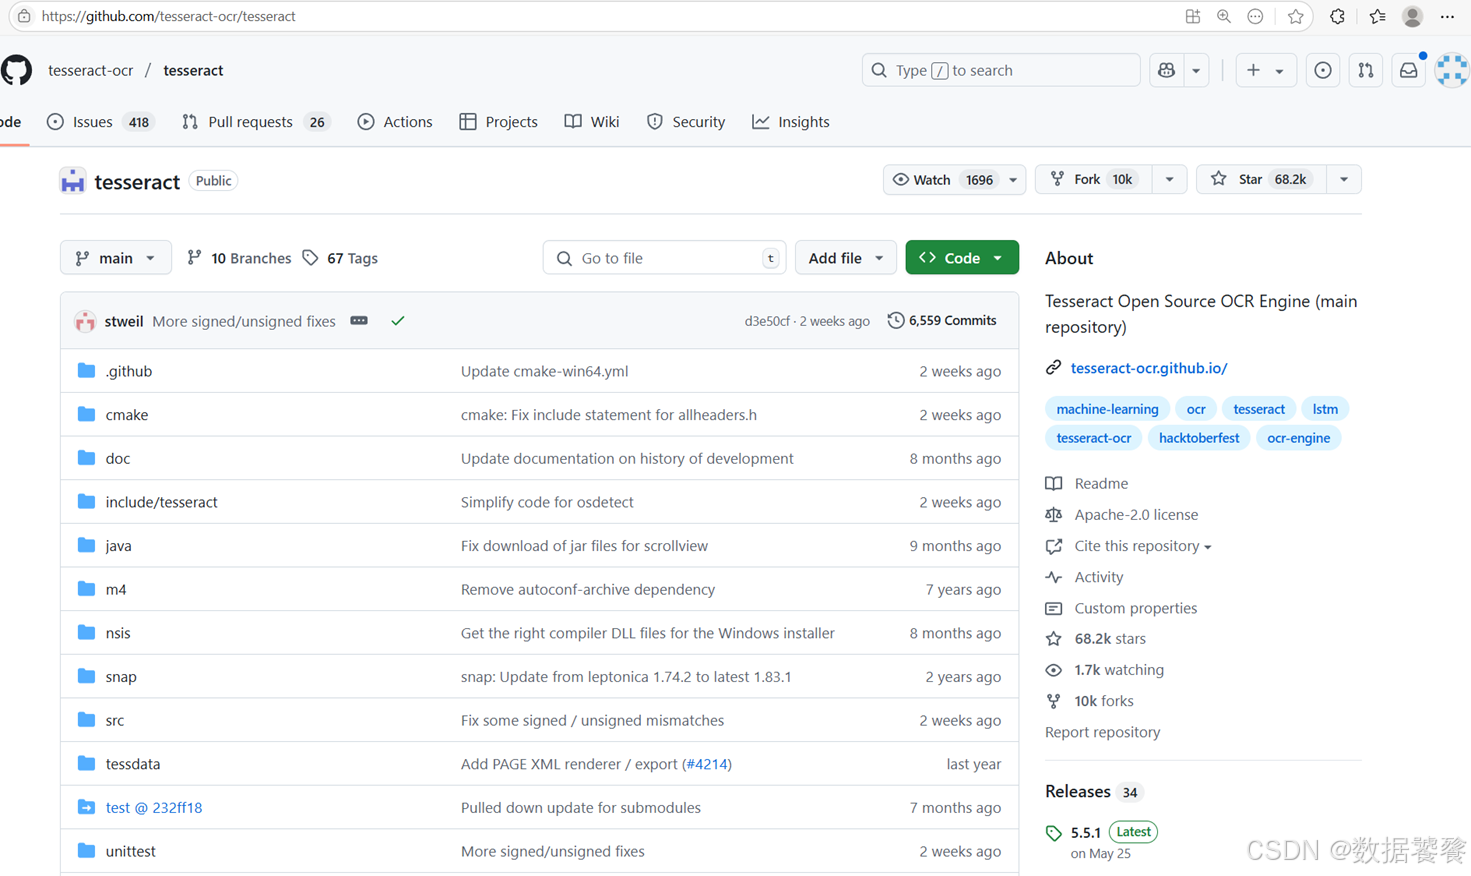Open the GitHub home logo
The image size is (1471, 876).
(x=16, y=70)
